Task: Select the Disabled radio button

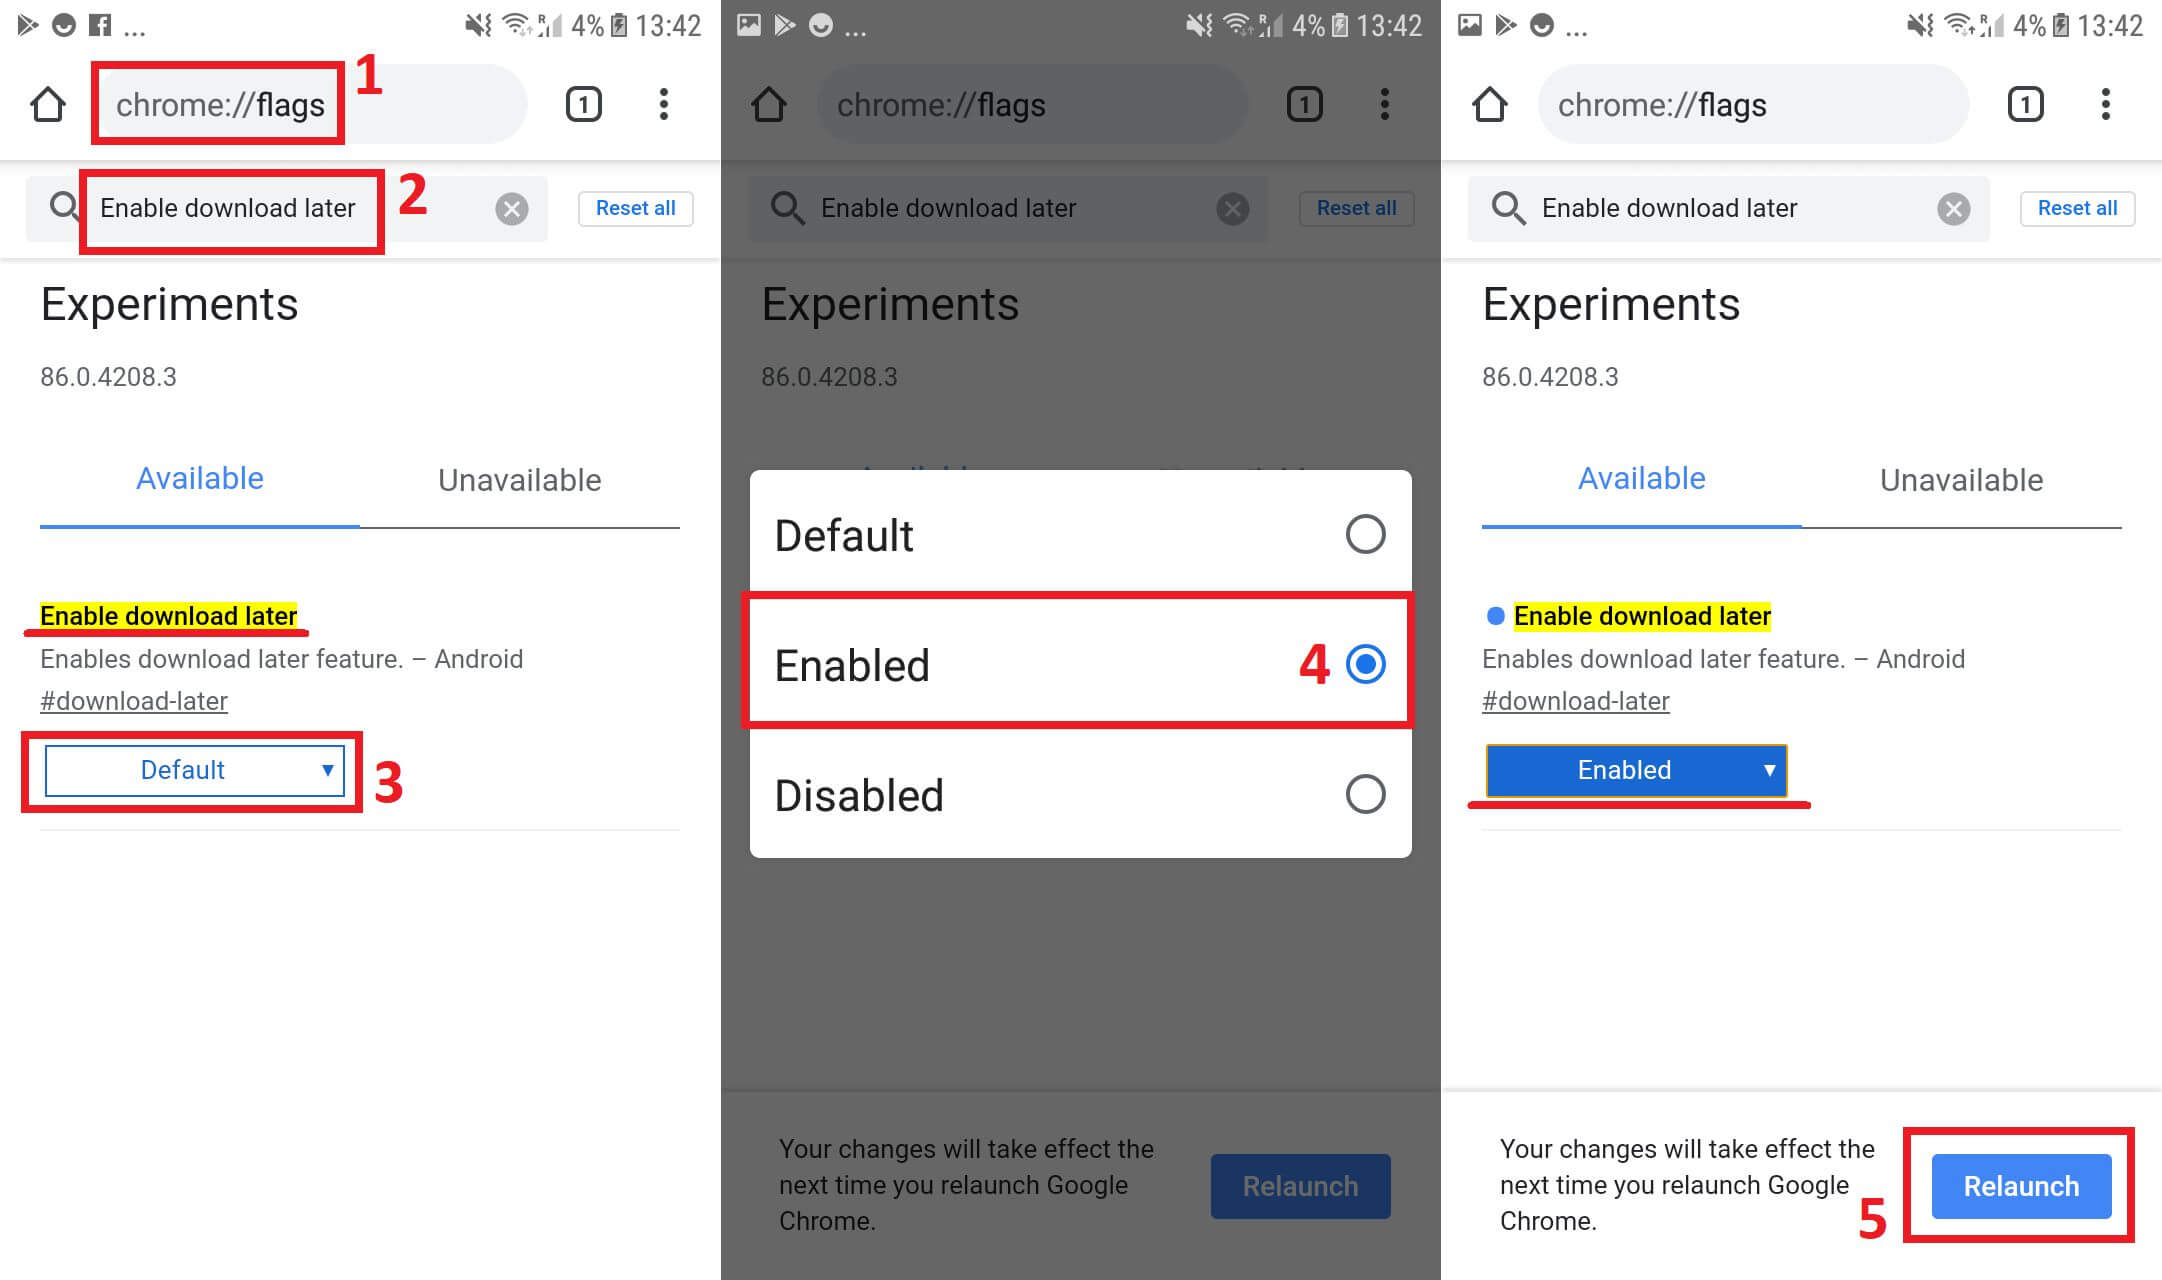Action: point(1365,792)
